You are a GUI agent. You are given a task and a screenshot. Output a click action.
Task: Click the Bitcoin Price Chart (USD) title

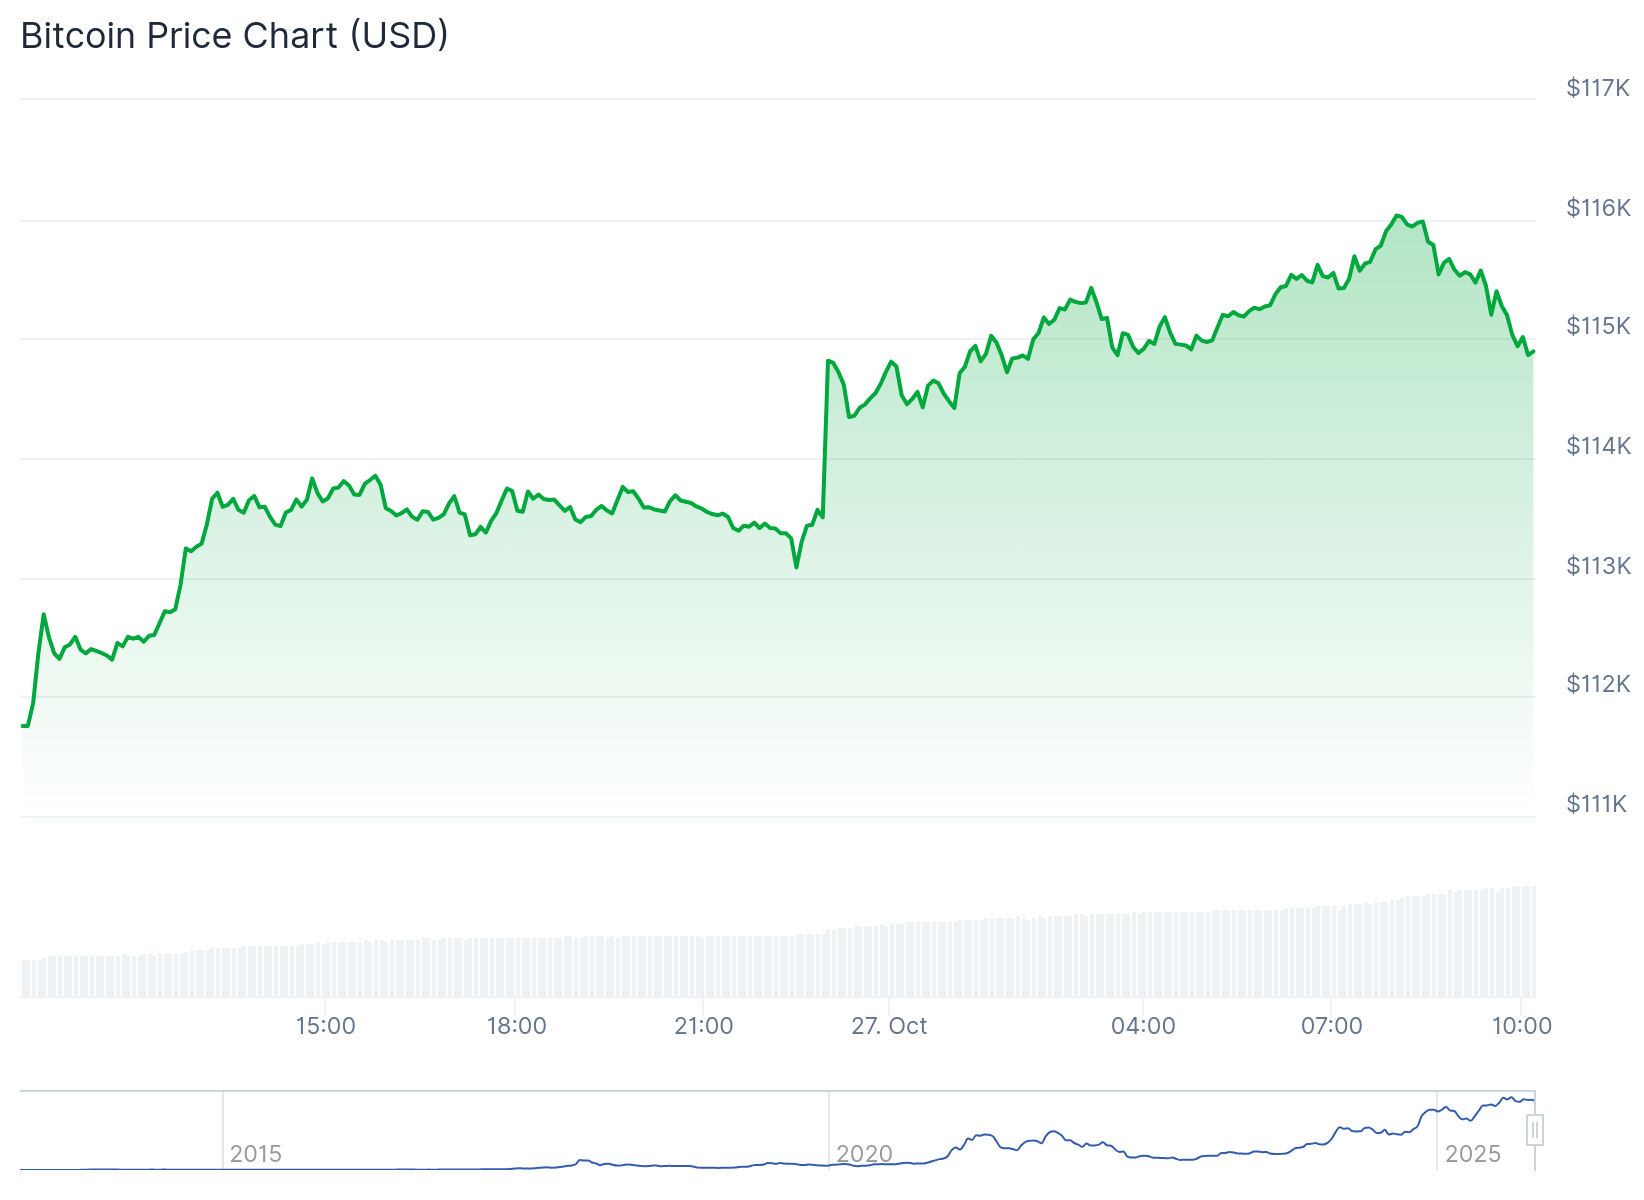(235, 36)
